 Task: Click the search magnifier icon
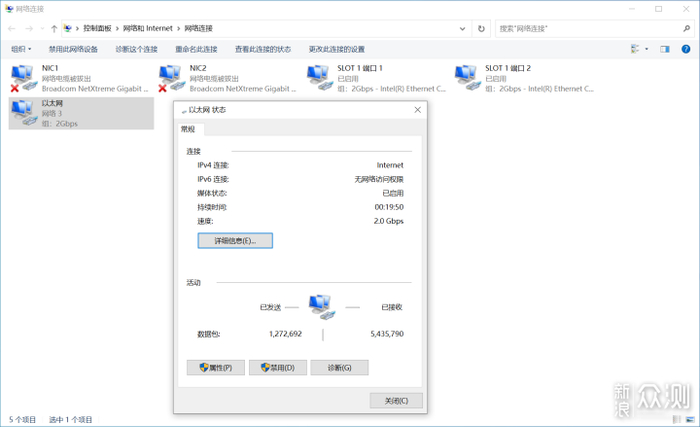(x=687, y=29)
